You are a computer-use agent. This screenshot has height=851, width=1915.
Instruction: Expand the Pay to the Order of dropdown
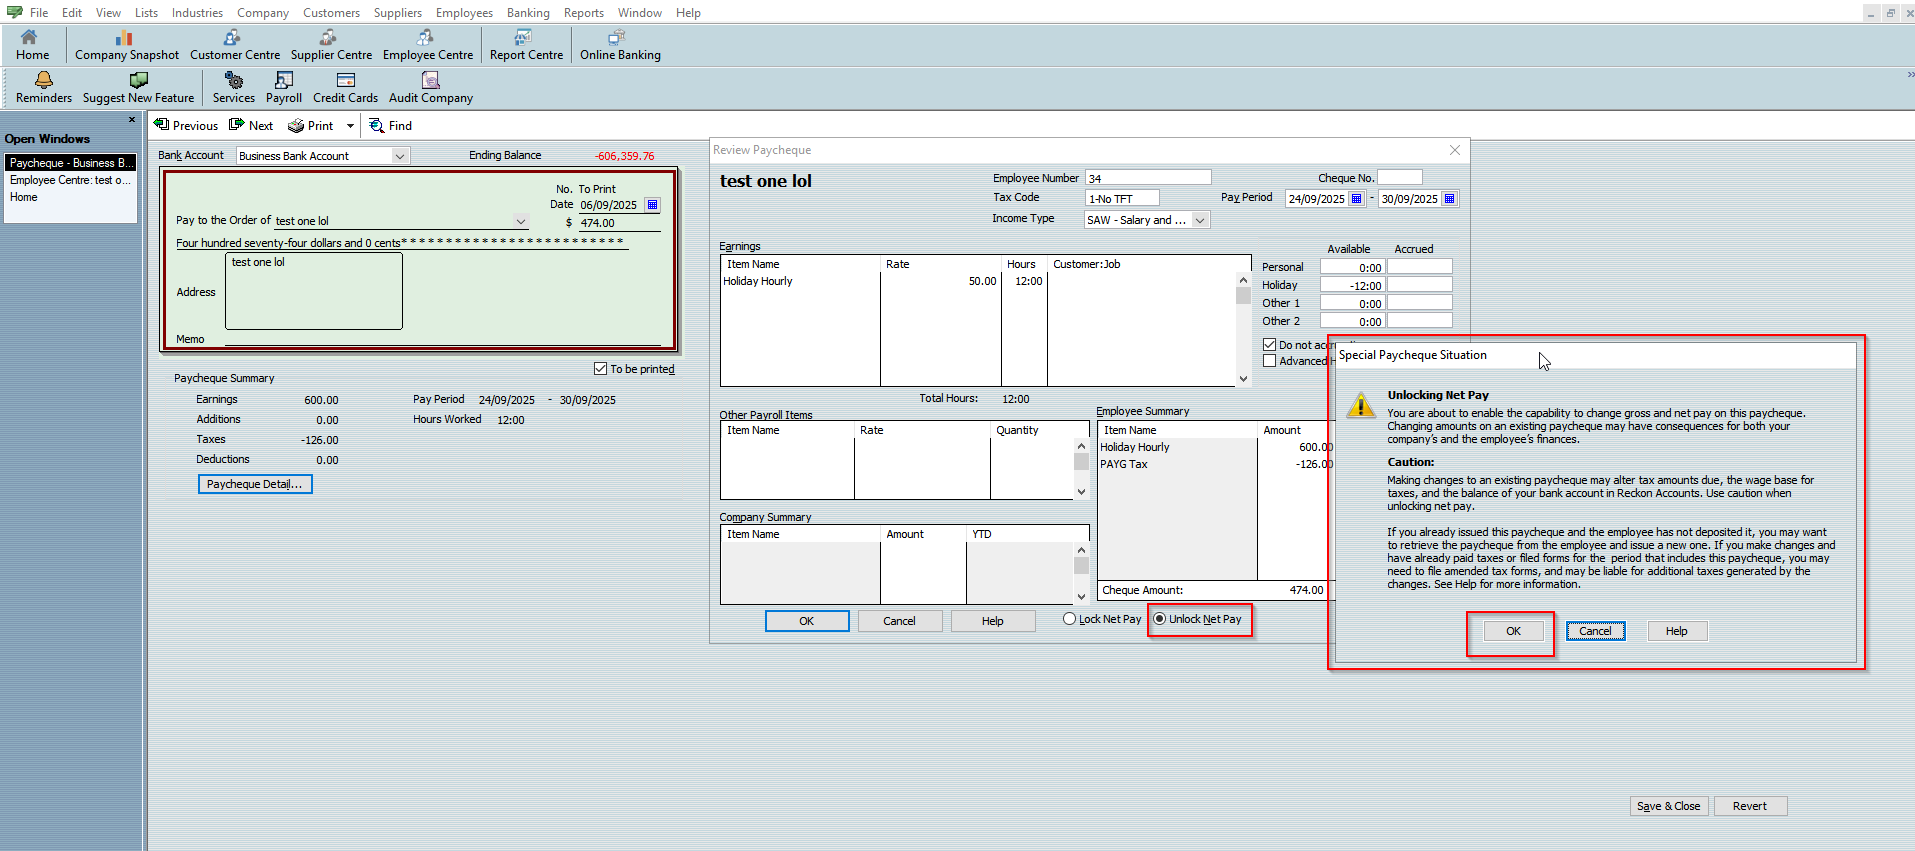coord(520,221)
